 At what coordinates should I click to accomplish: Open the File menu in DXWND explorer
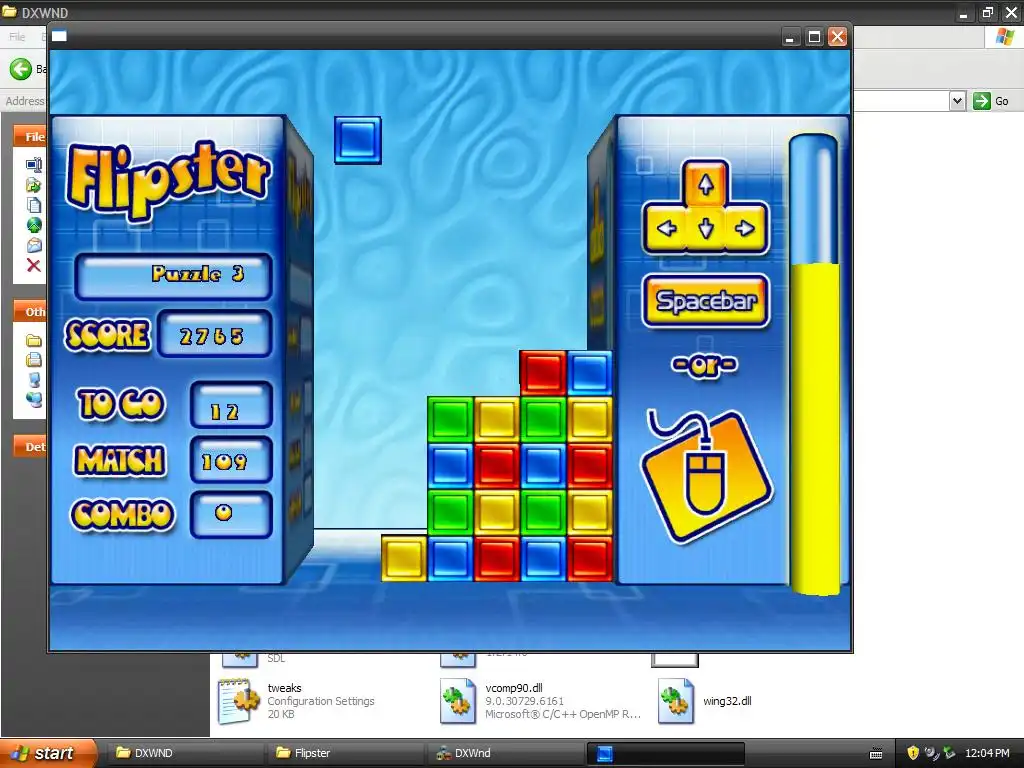[18, 37]
